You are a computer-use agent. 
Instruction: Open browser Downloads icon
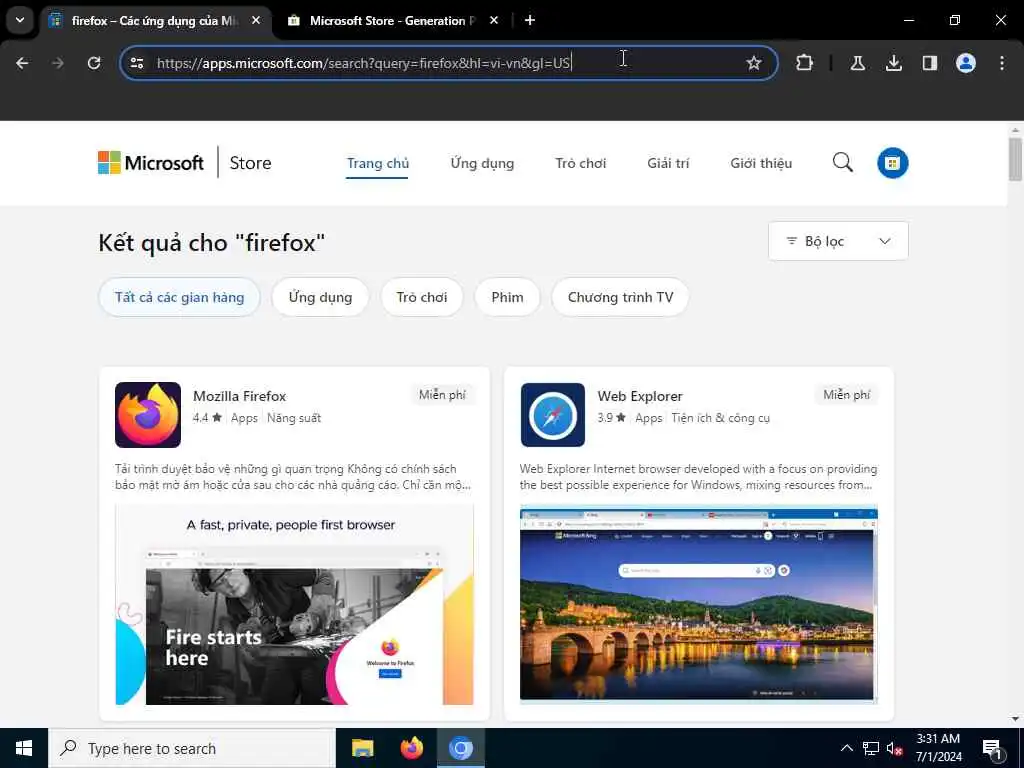coord(893,63)
